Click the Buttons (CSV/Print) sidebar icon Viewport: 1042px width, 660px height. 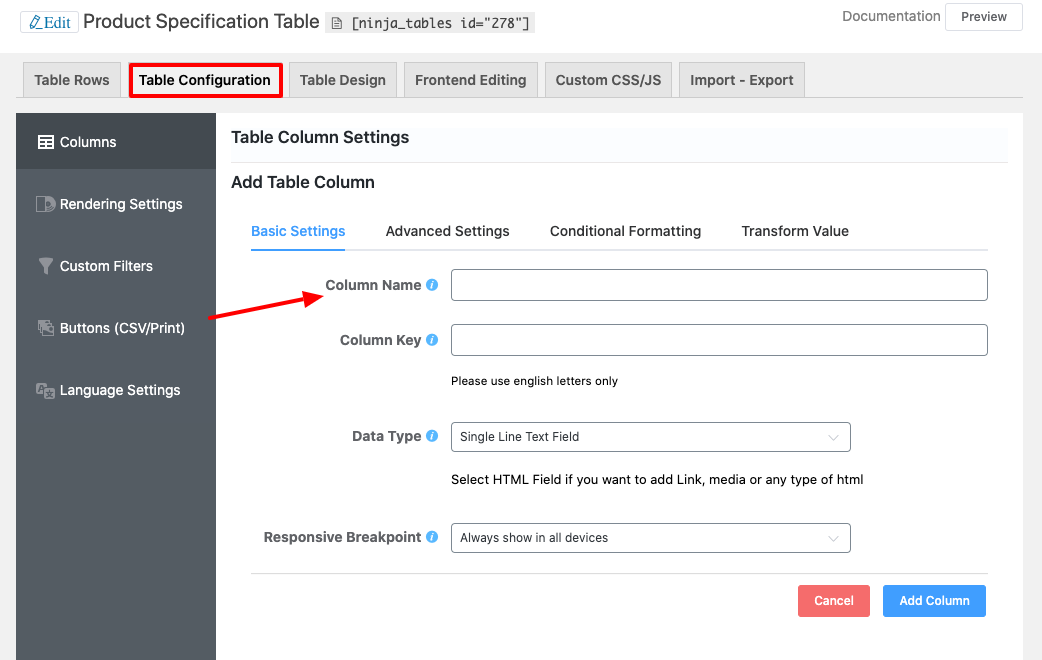pyautogui.click(x=45, y=327)
